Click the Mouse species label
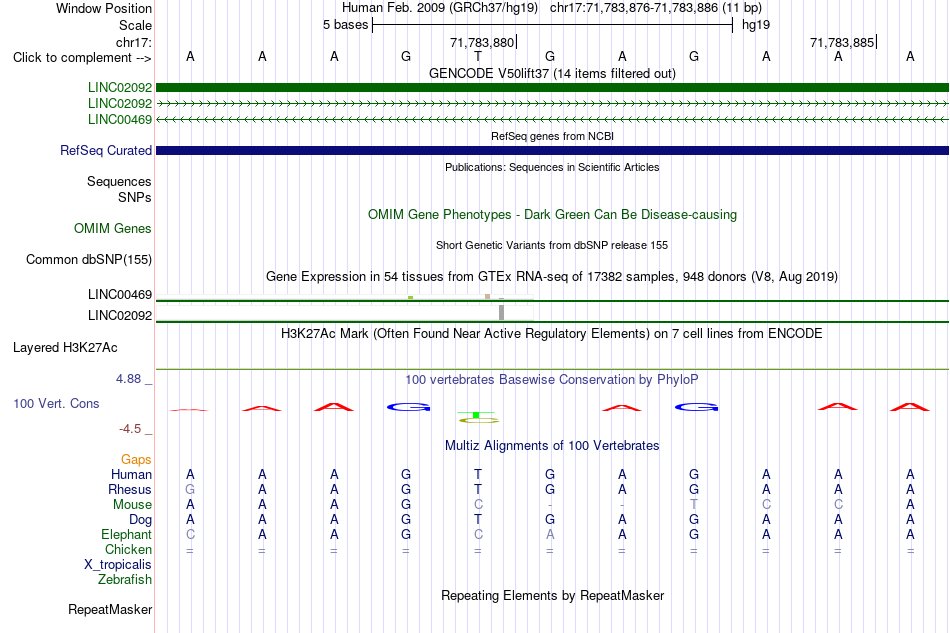Image resolution: width=950 pixels, height=633 pixels. coord(132,505)
